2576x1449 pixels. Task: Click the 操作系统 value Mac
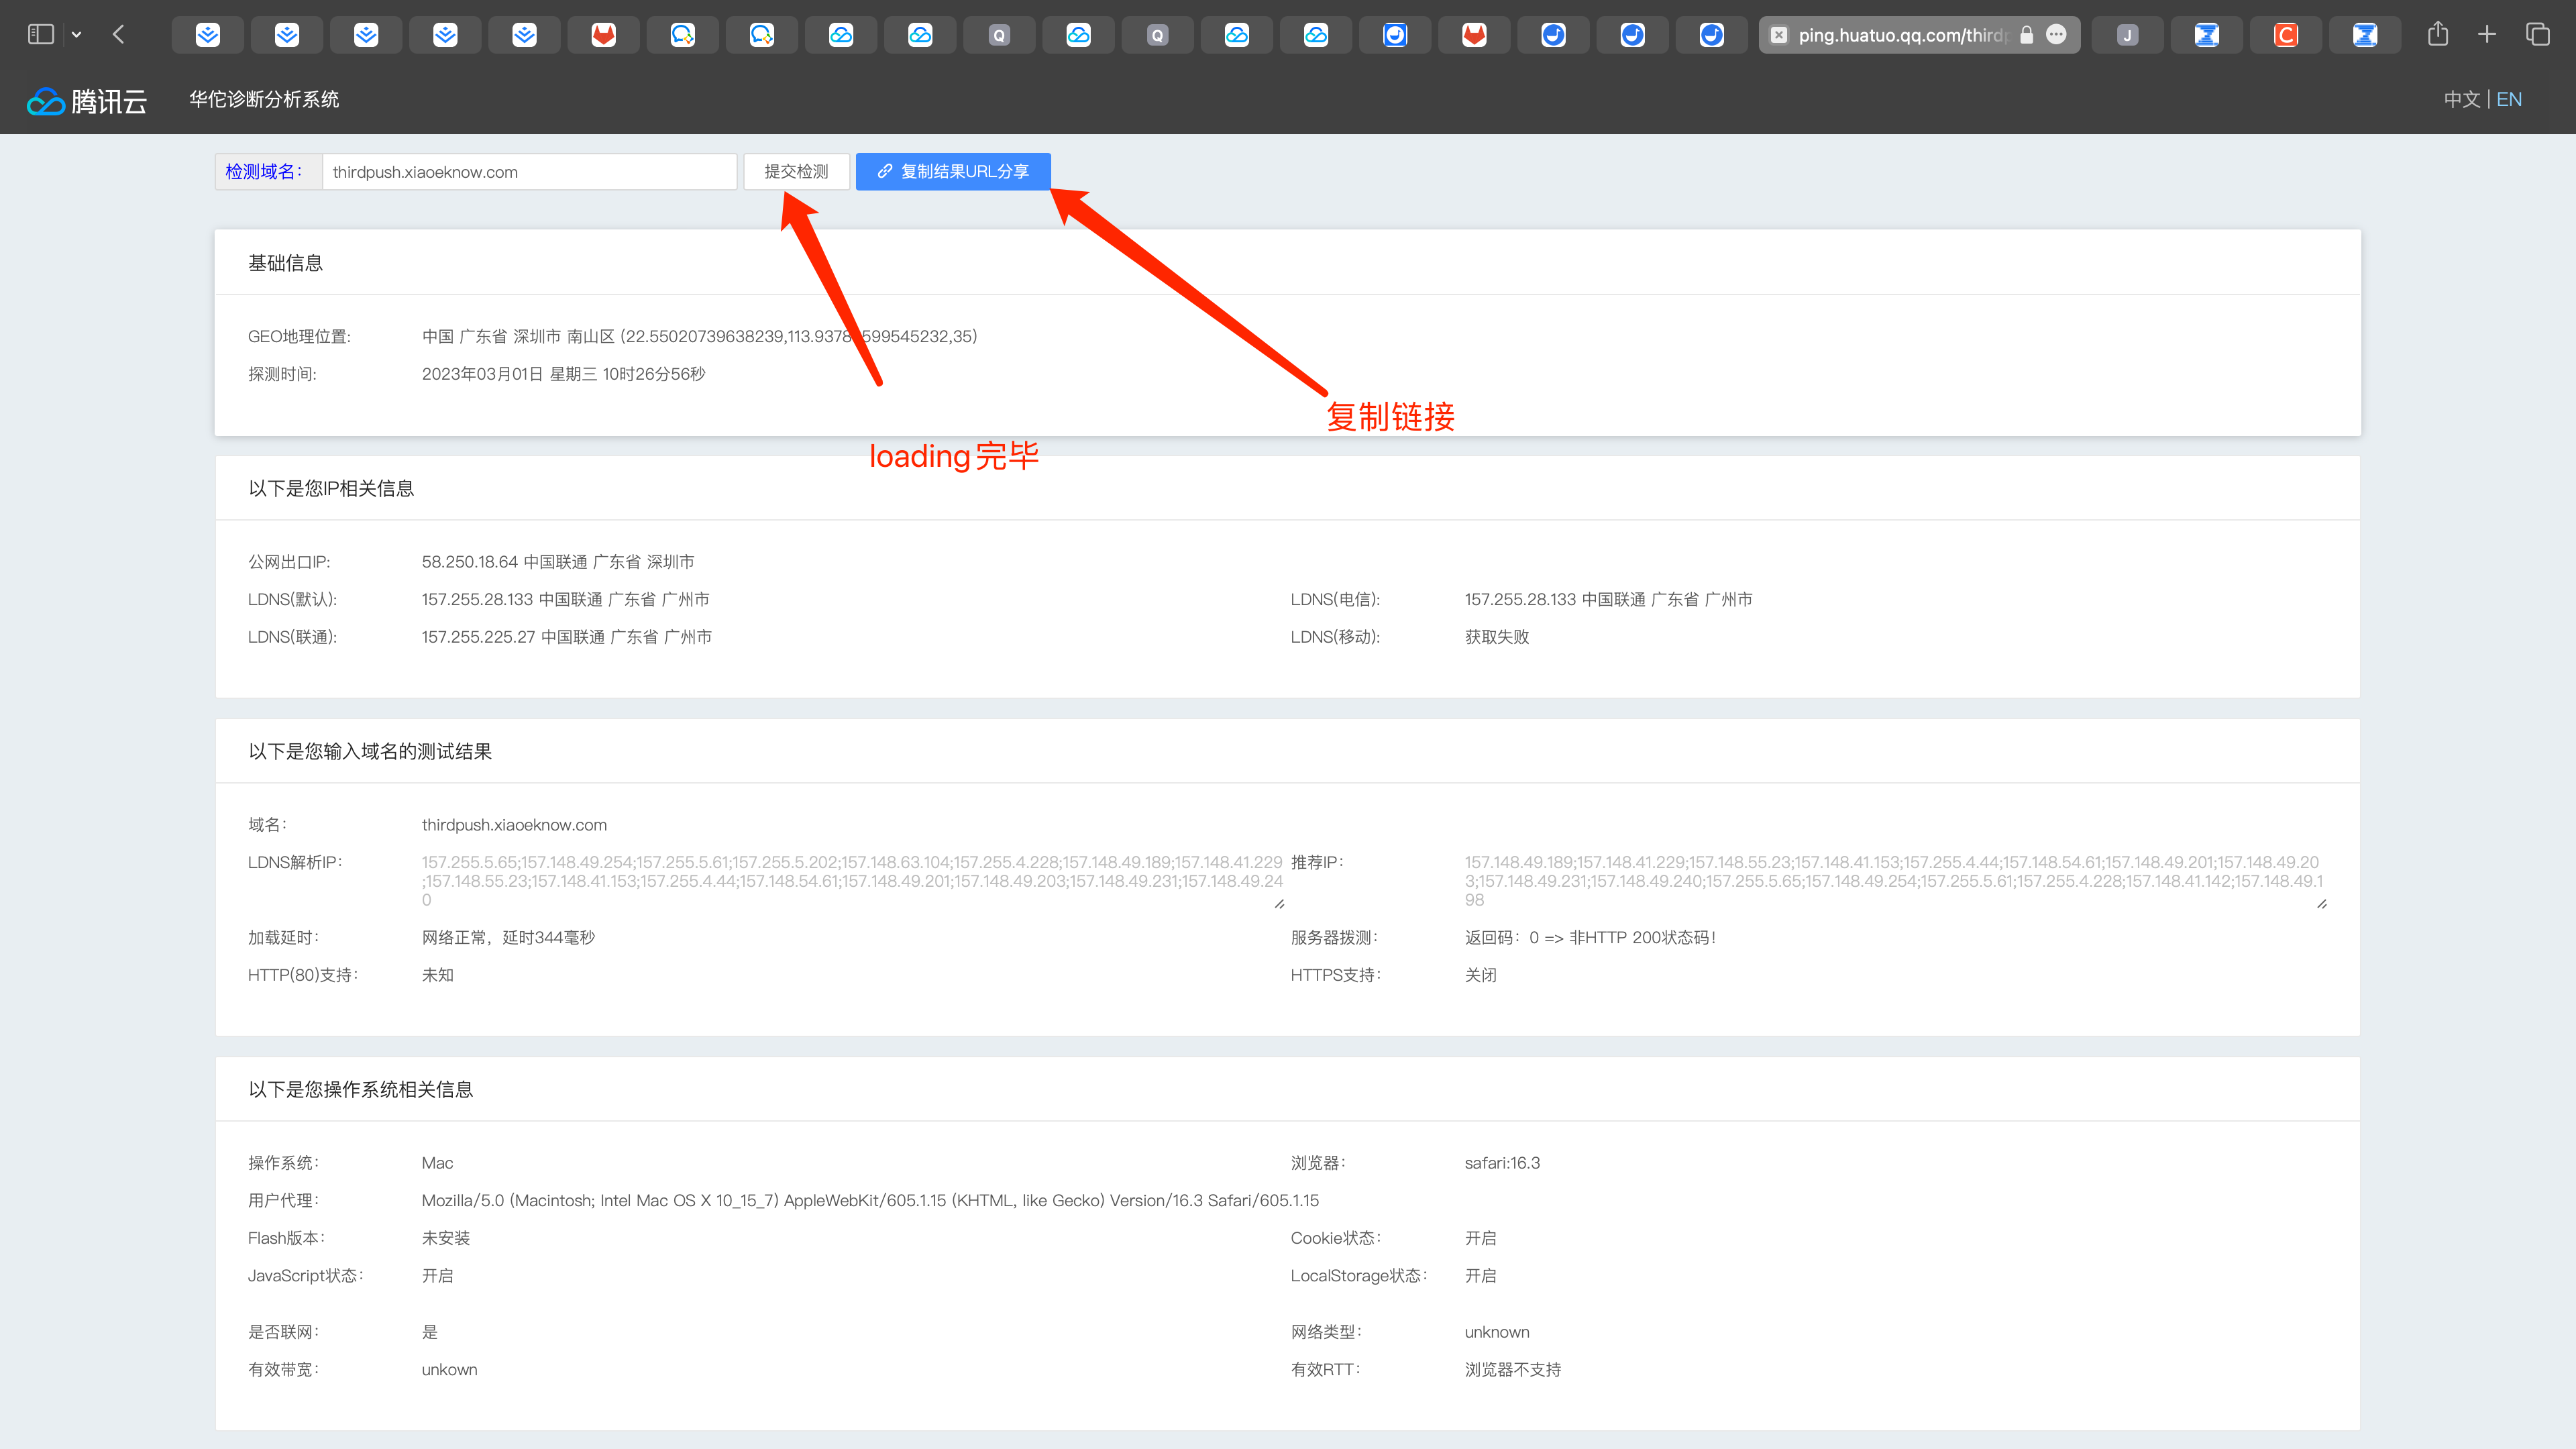[x=437, y=1163]
